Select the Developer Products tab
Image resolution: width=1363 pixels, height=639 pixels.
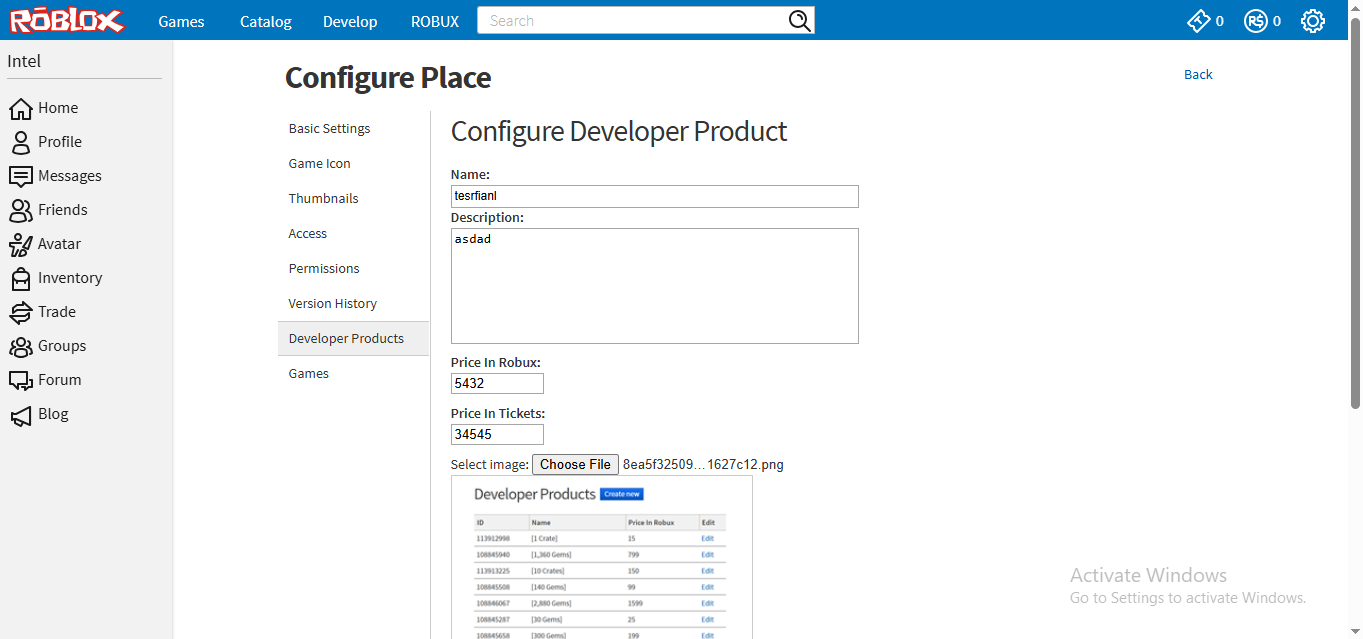346,339
